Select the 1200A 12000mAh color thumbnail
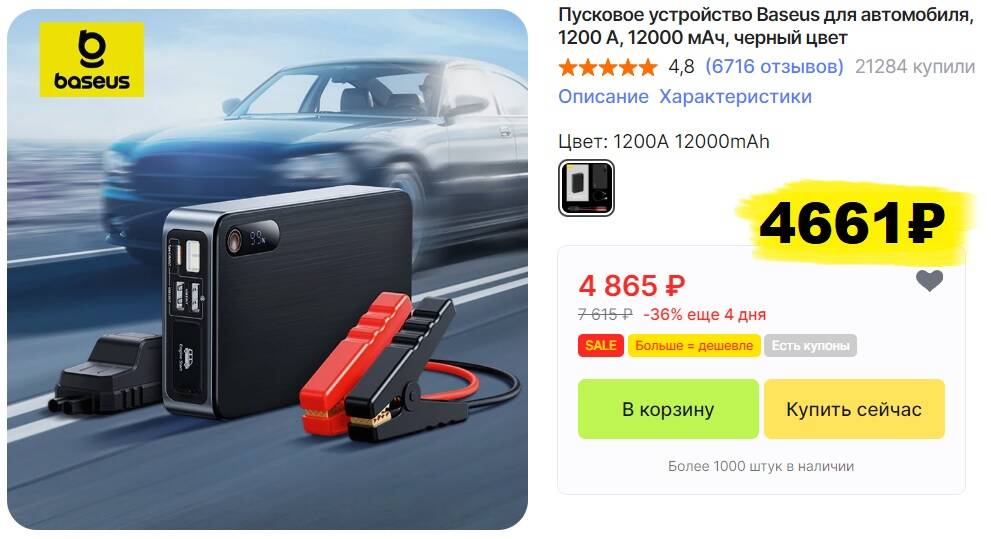Viewport: 991px width, 539px height. tap(586, 188)
